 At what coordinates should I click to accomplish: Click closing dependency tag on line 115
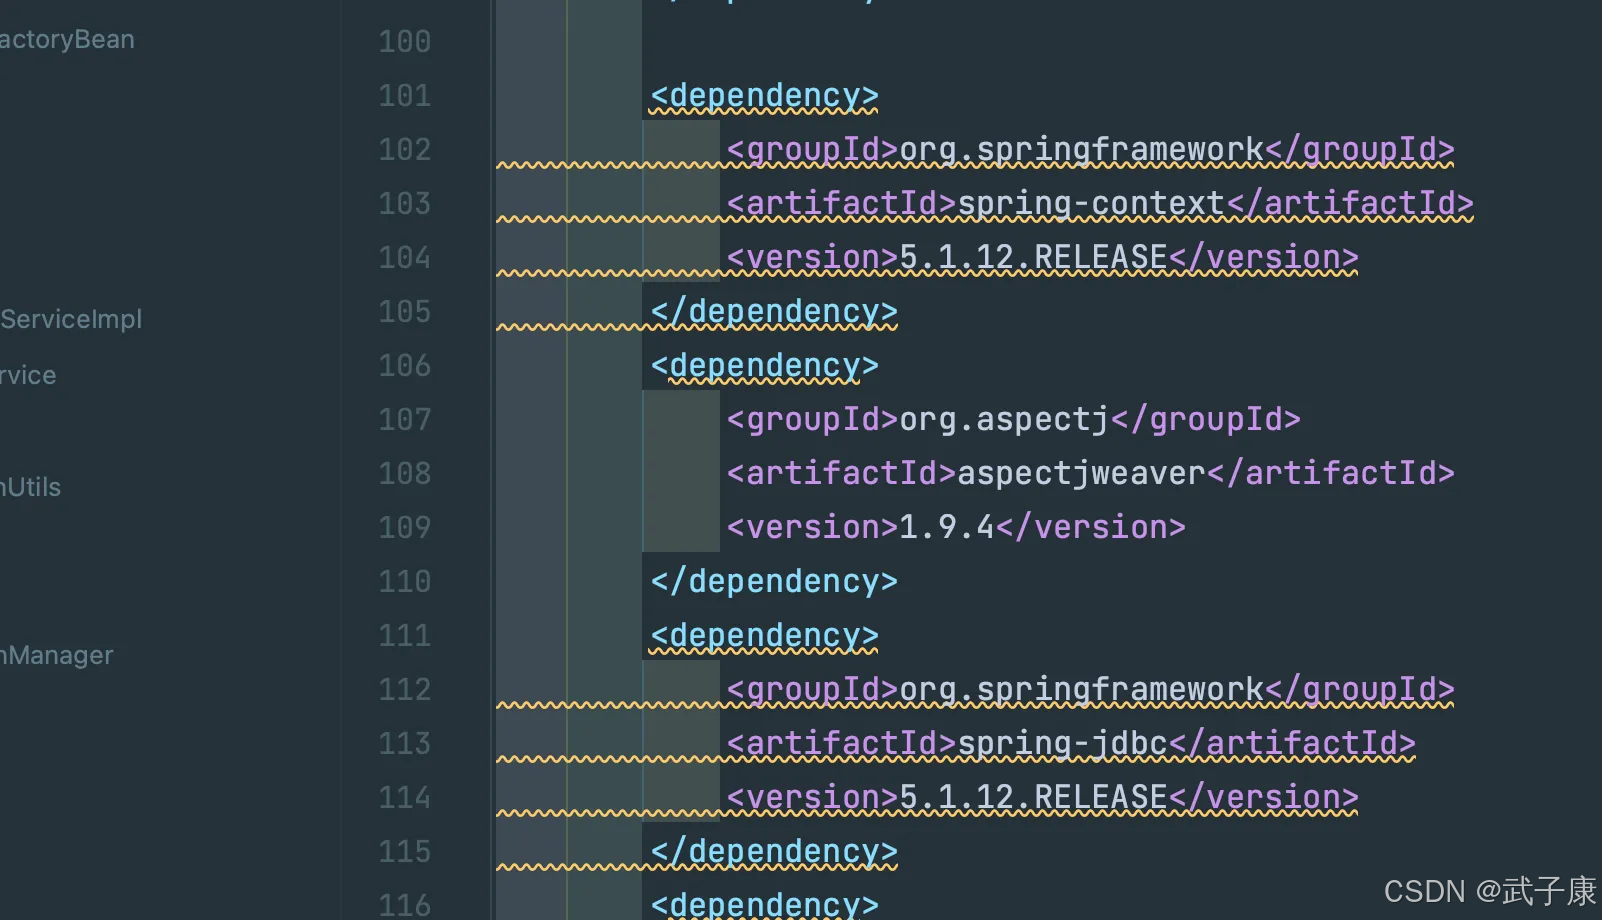774,852
